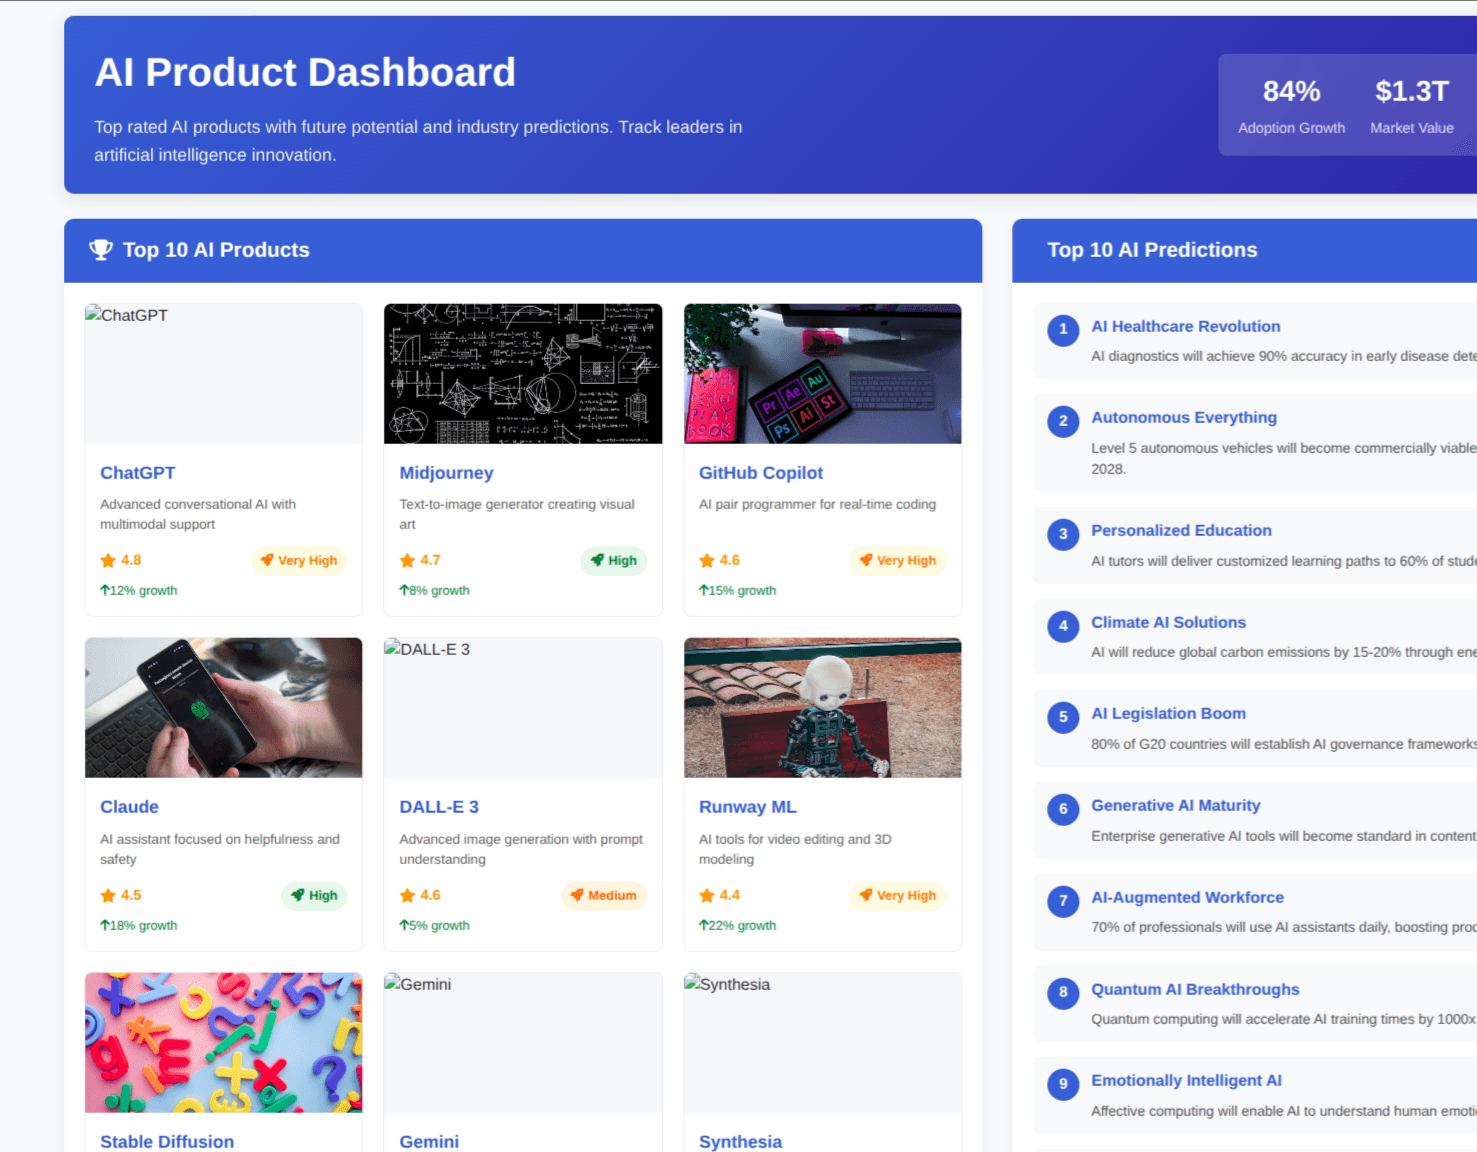Click the number 1 badge for AI Healthcare Revolution
This screenshot has height=1152, width=1477.
(x=1063, y=329)
